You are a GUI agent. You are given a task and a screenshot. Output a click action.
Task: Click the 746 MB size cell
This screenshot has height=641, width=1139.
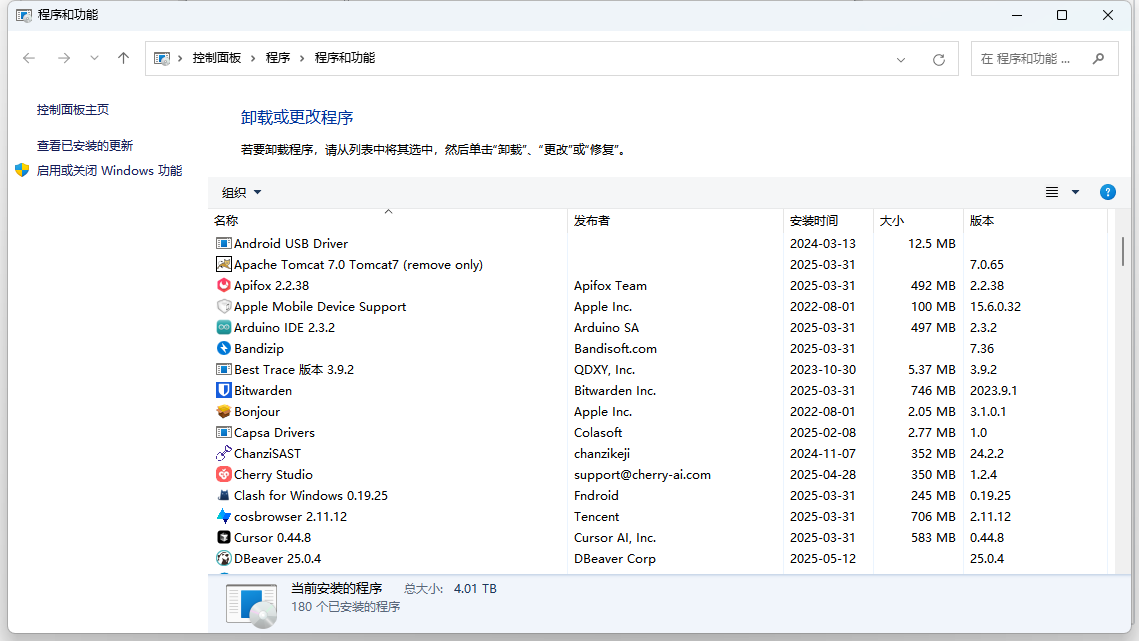[933, 390]
